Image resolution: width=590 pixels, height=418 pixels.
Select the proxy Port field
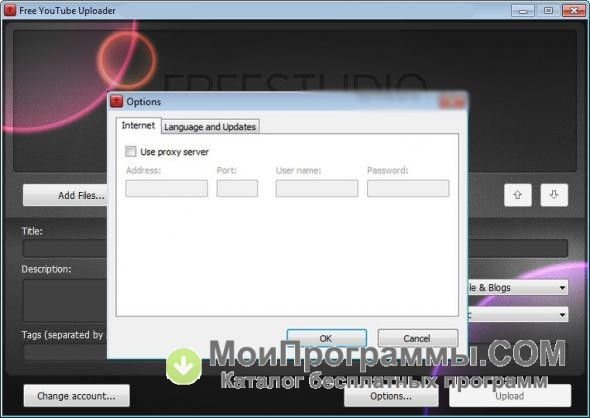237,188
